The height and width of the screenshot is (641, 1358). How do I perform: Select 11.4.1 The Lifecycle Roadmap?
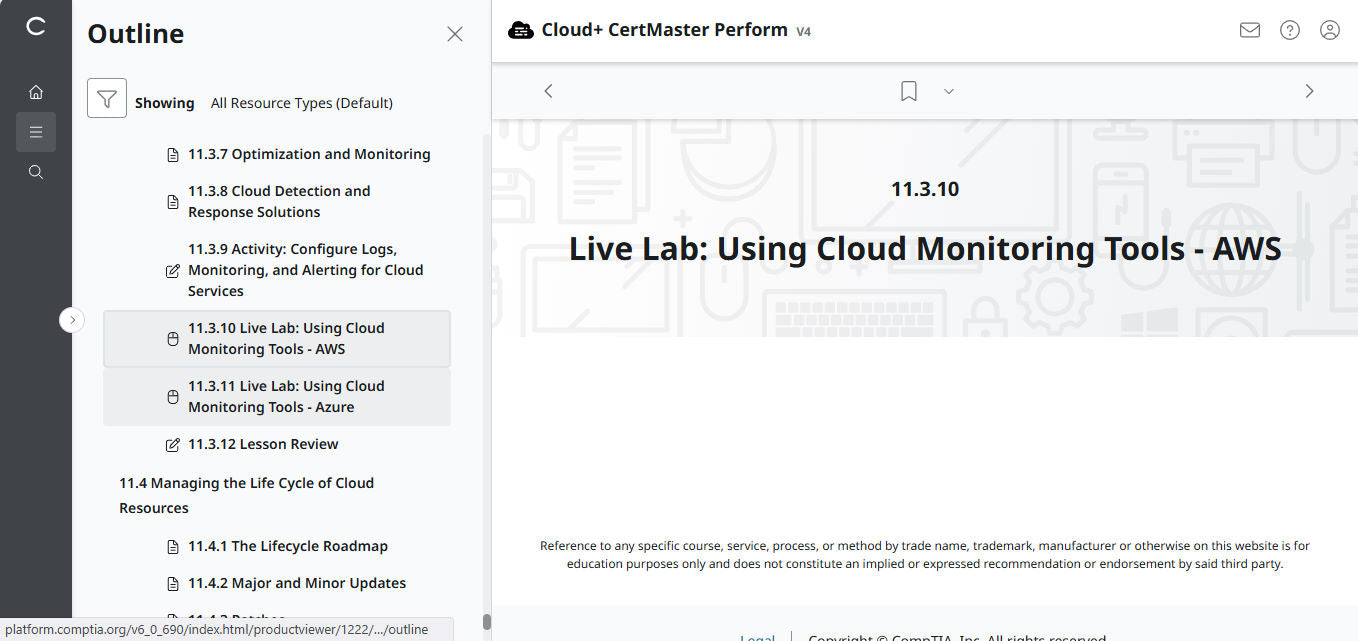click(287, 546)
